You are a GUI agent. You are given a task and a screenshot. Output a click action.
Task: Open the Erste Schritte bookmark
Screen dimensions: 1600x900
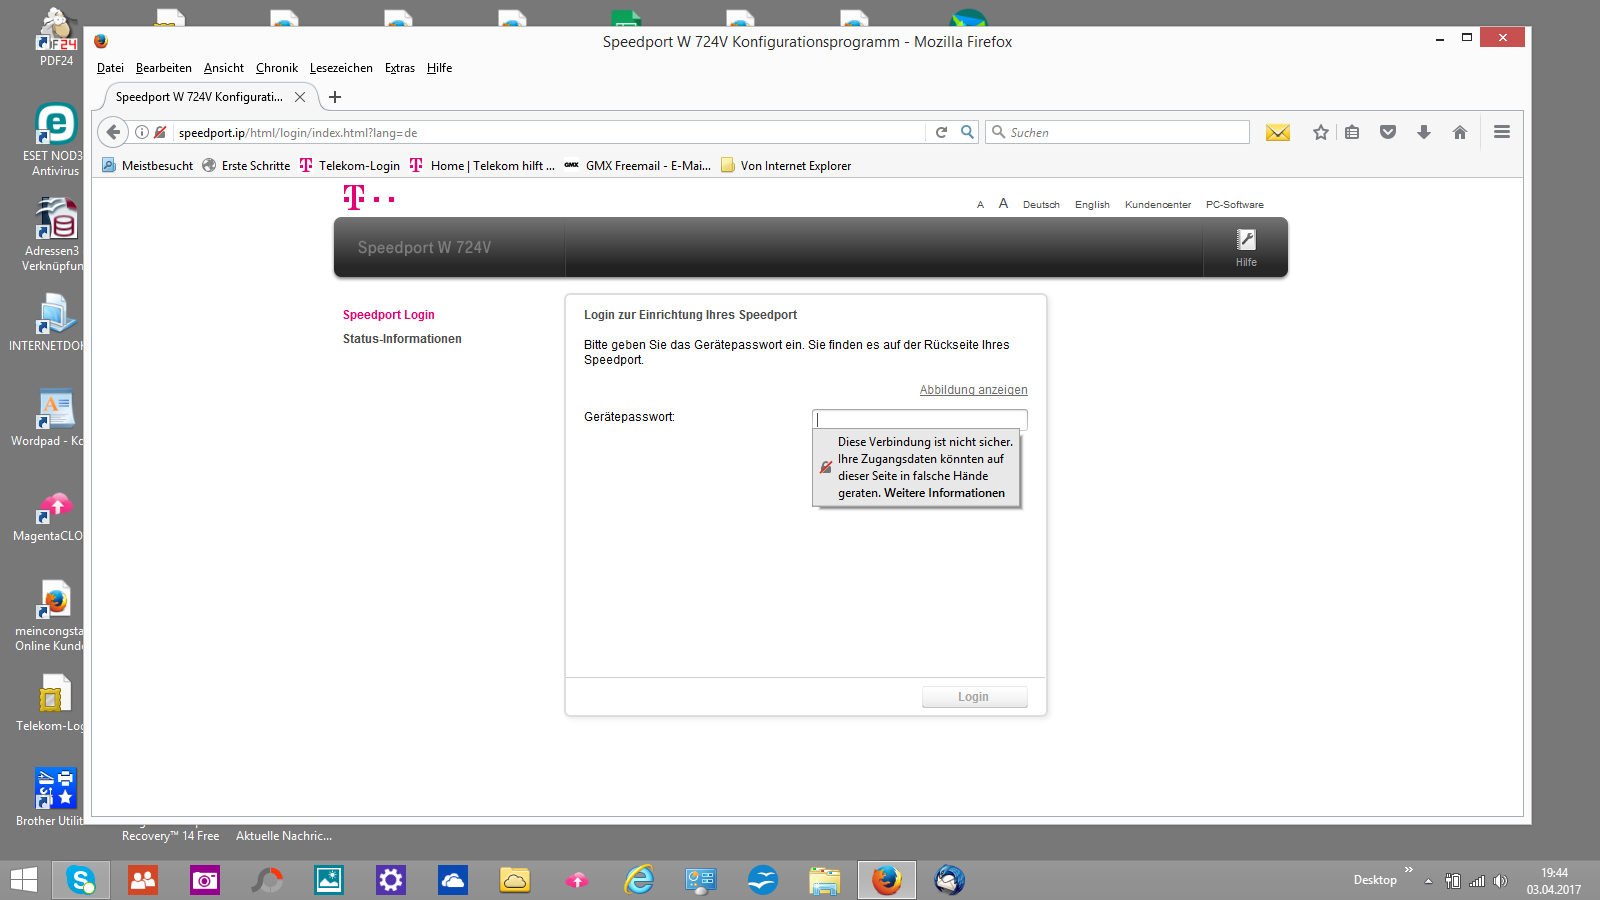click(246, 166)
